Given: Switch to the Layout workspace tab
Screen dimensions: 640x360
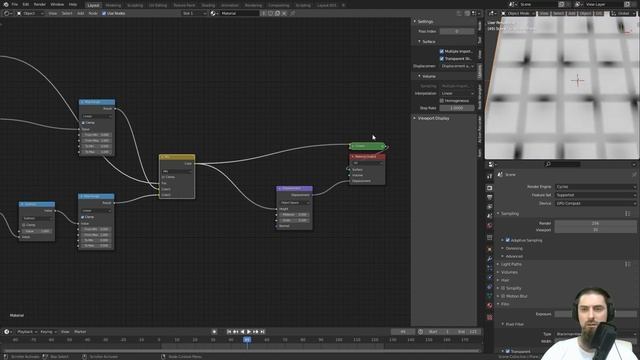Looking at the screenshot, I should [x=93, y=5].
